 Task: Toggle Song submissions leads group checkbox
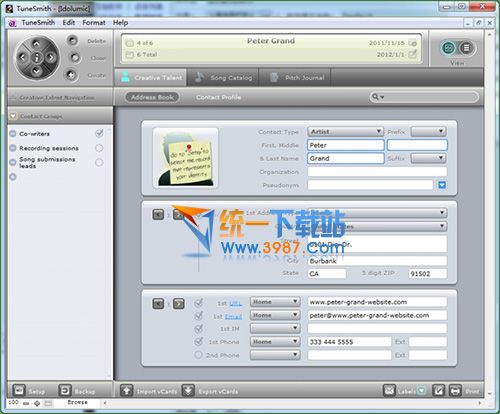point(99,162)
